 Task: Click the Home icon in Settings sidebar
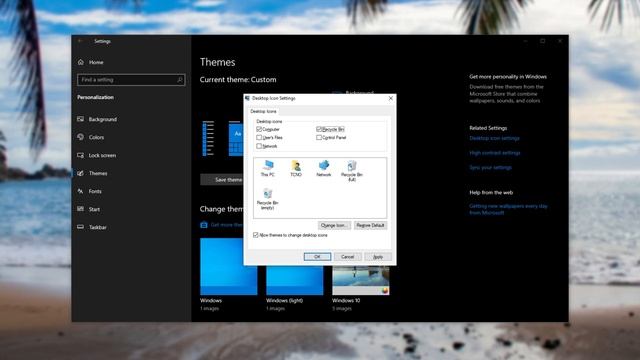point(80,62)
